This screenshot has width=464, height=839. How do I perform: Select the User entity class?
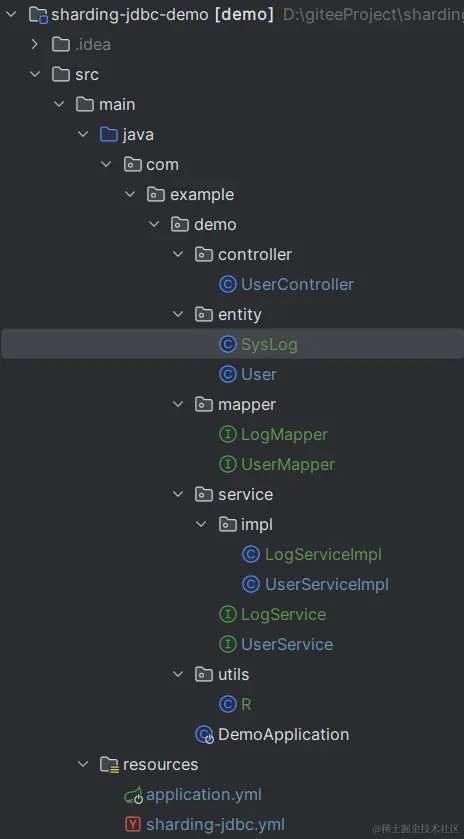coord(258,374)
